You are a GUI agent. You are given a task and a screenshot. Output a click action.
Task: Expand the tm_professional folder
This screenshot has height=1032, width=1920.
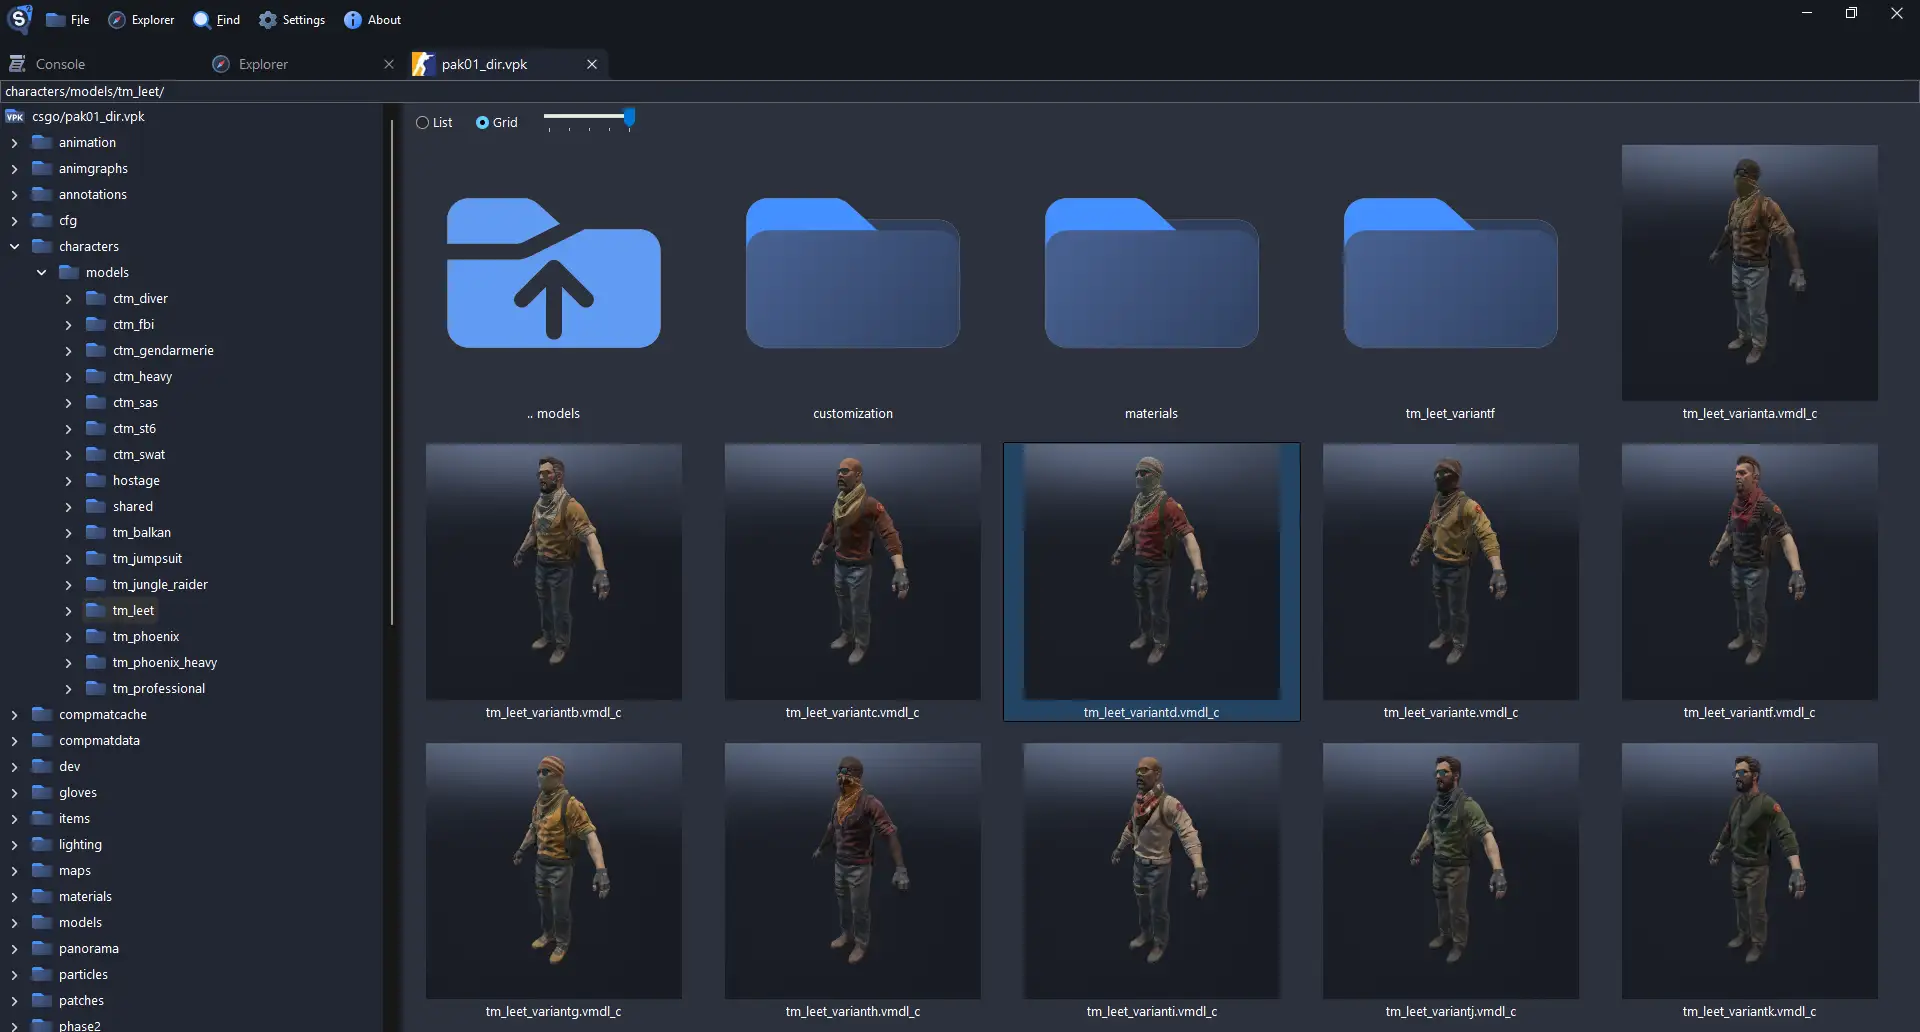click(x=68, y=688)
